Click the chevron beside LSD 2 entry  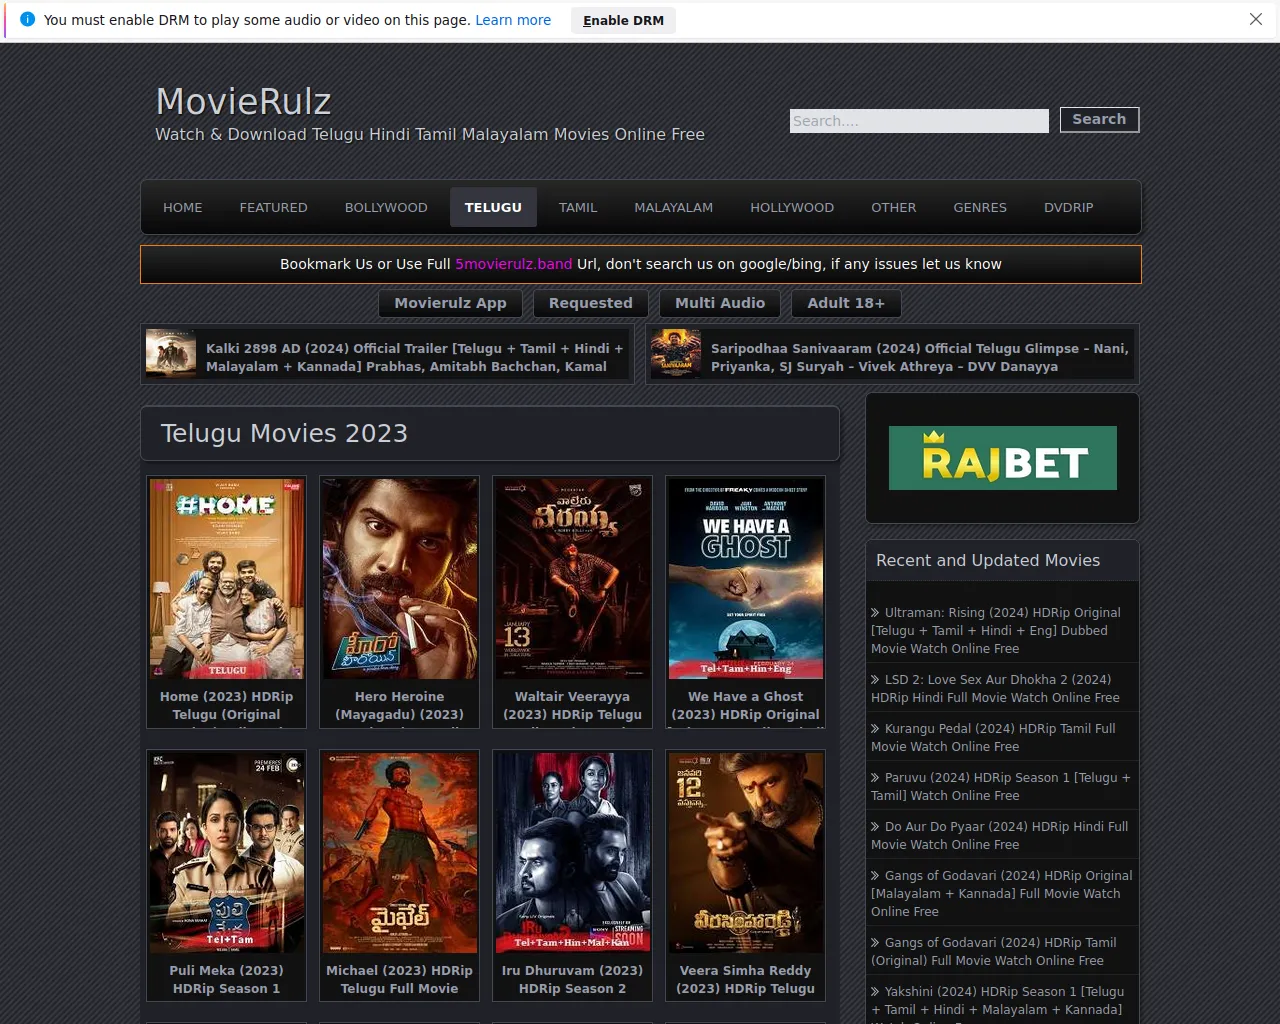(875, 680)
